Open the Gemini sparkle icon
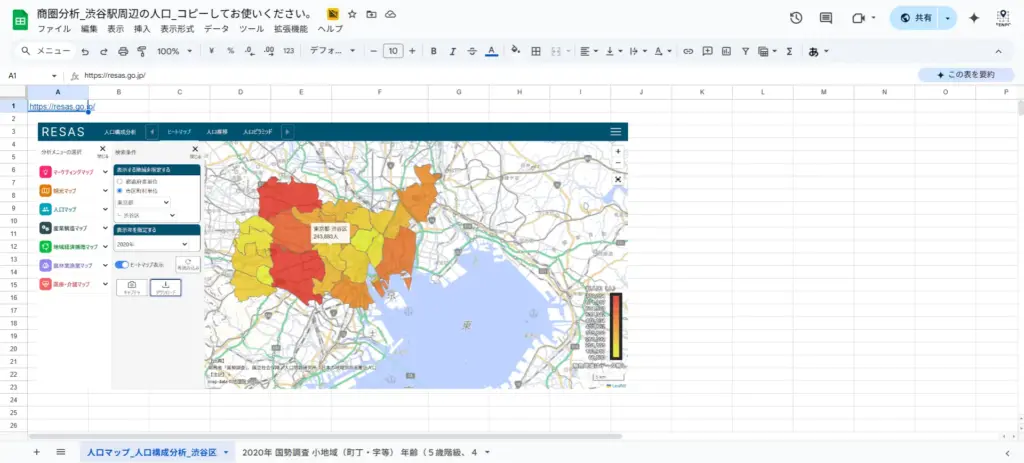 pyautogui.click(x=974, y=18)
